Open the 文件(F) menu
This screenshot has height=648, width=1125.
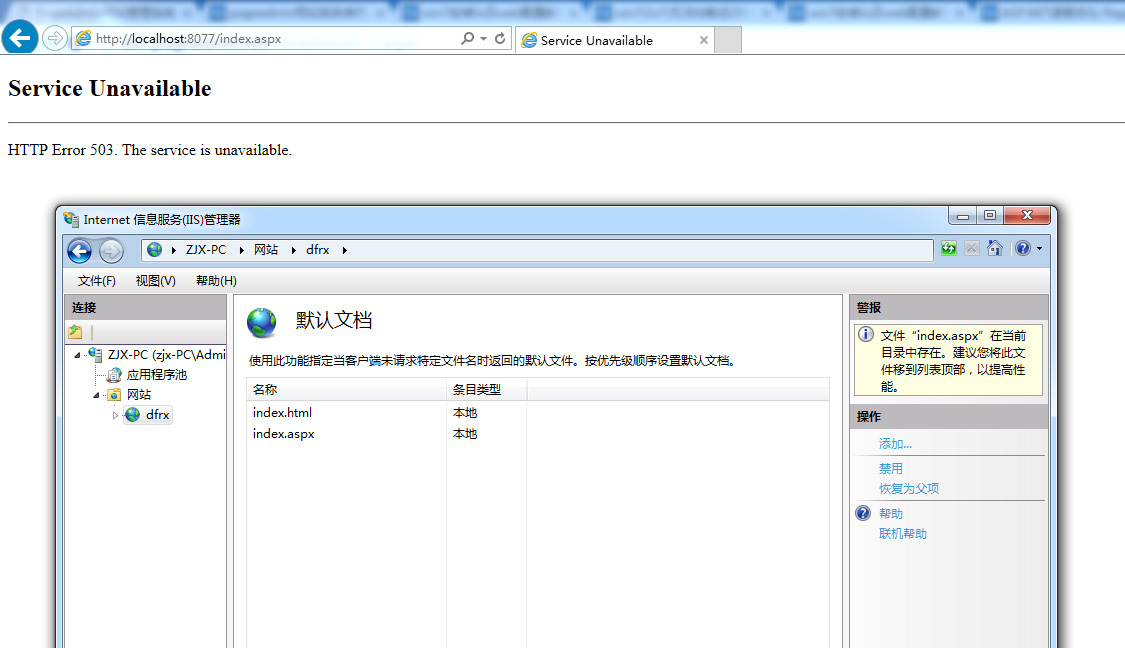[97, 281]
